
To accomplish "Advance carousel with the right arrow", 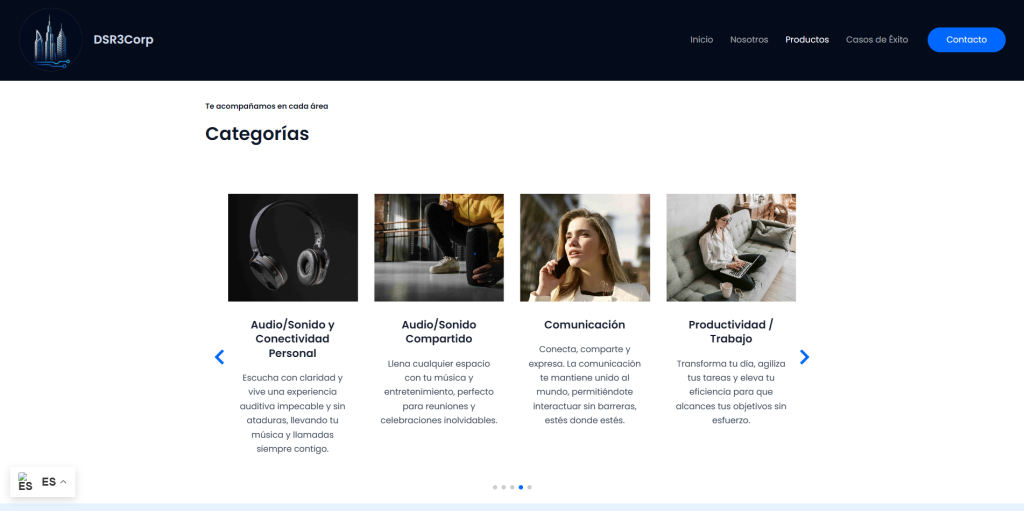I will (805, 357).
